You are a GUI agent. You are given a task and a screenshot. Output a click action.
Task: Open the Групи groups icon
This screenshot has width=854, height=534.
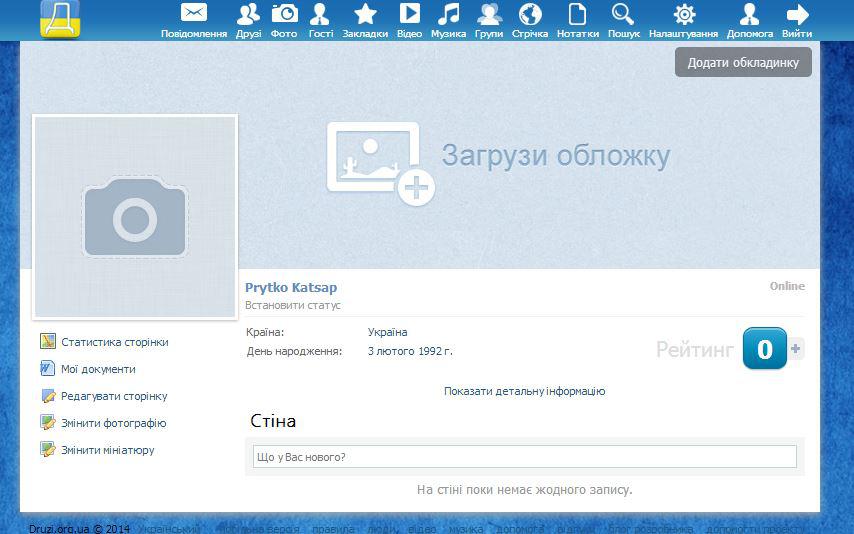[489, 14]
